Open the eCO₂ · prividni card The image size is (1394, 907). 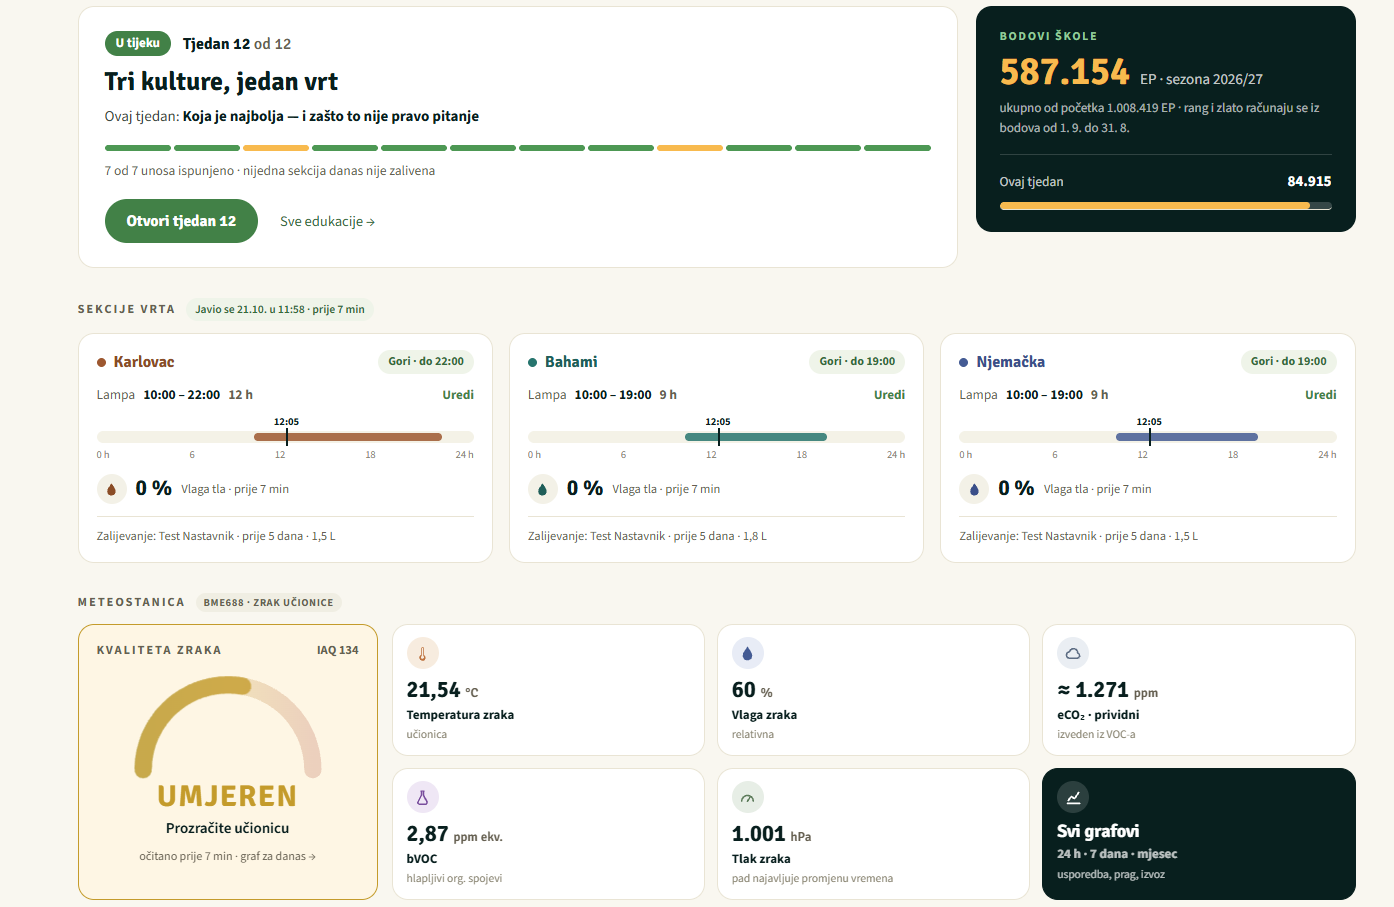[x=1198, y=690]
